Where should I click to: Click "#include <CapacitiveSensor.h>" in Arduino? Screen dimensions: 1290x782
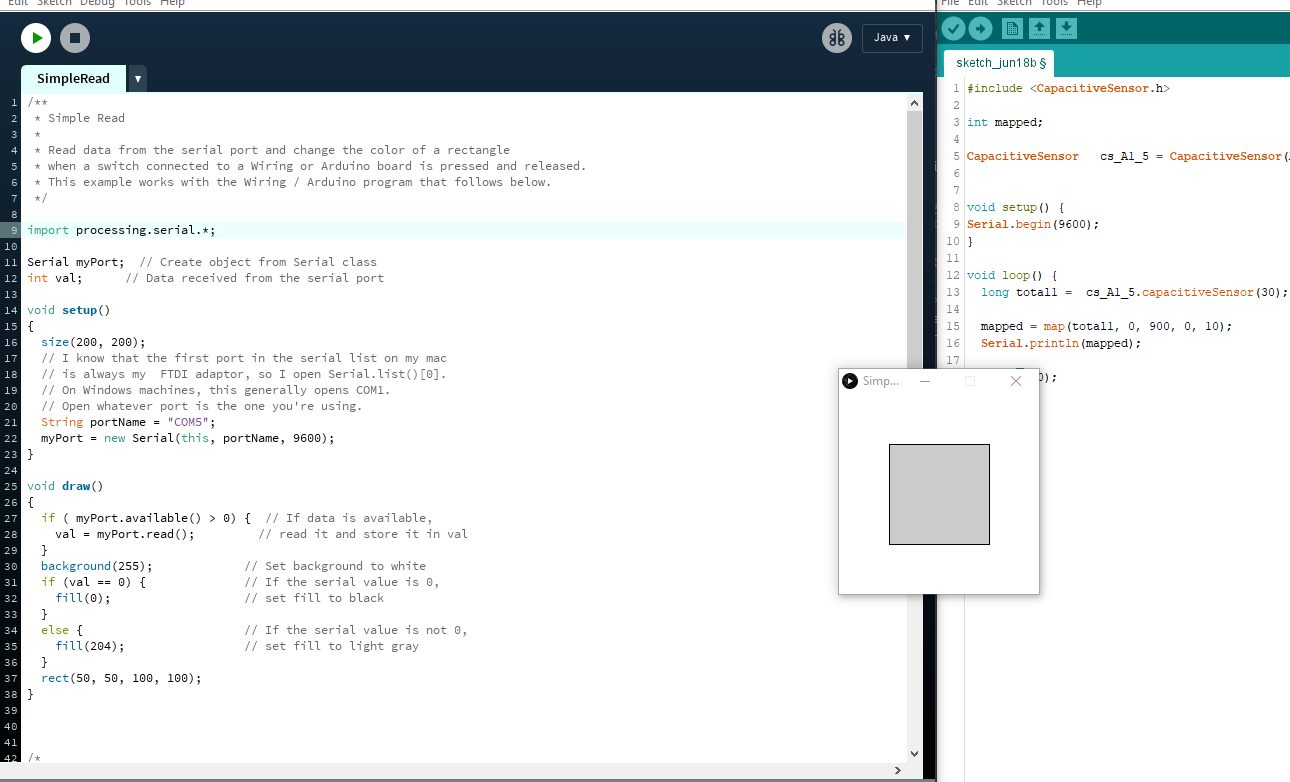point(1068,88)
